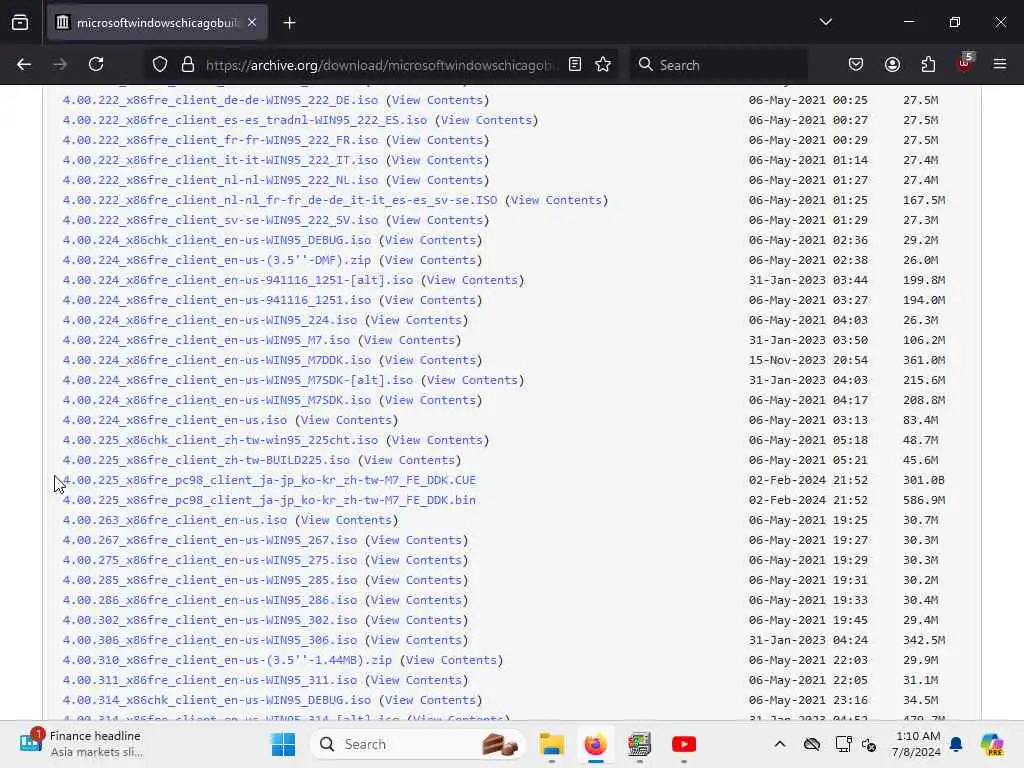View Contents of WIN95_222_ES.iso
1024x768 pixels.
point(487,120)
